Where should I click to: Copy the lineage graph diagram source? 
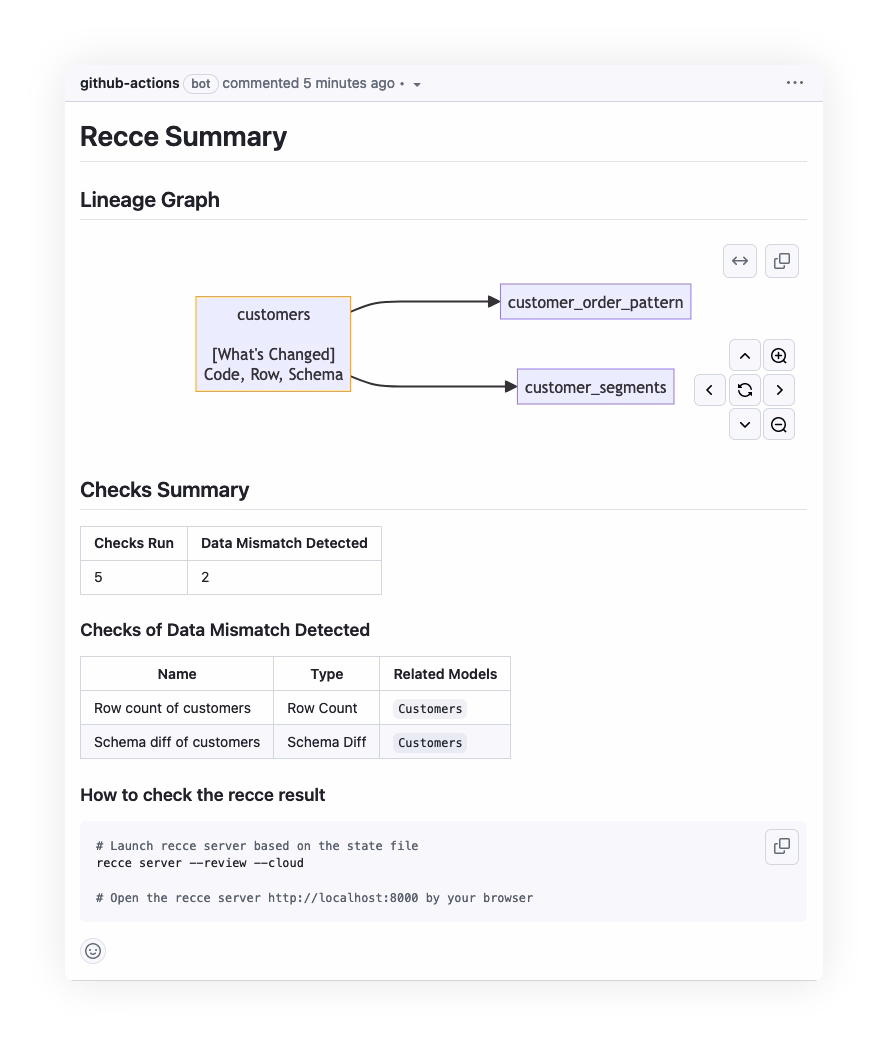pos(782,261)
